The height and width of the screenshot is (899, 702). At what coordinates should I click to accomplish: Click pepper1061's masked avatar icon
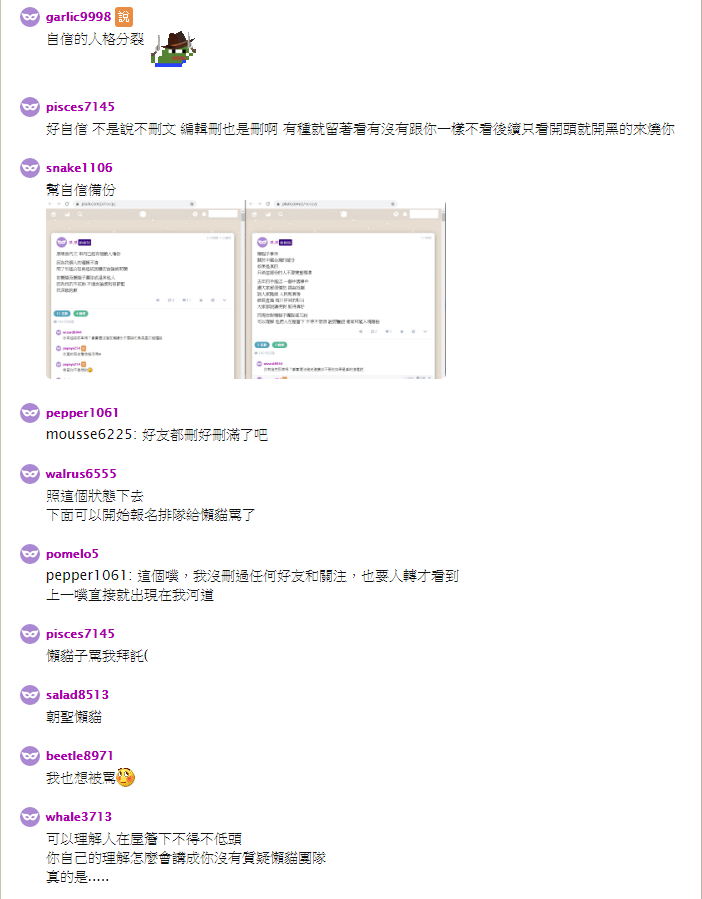point(30,412)
